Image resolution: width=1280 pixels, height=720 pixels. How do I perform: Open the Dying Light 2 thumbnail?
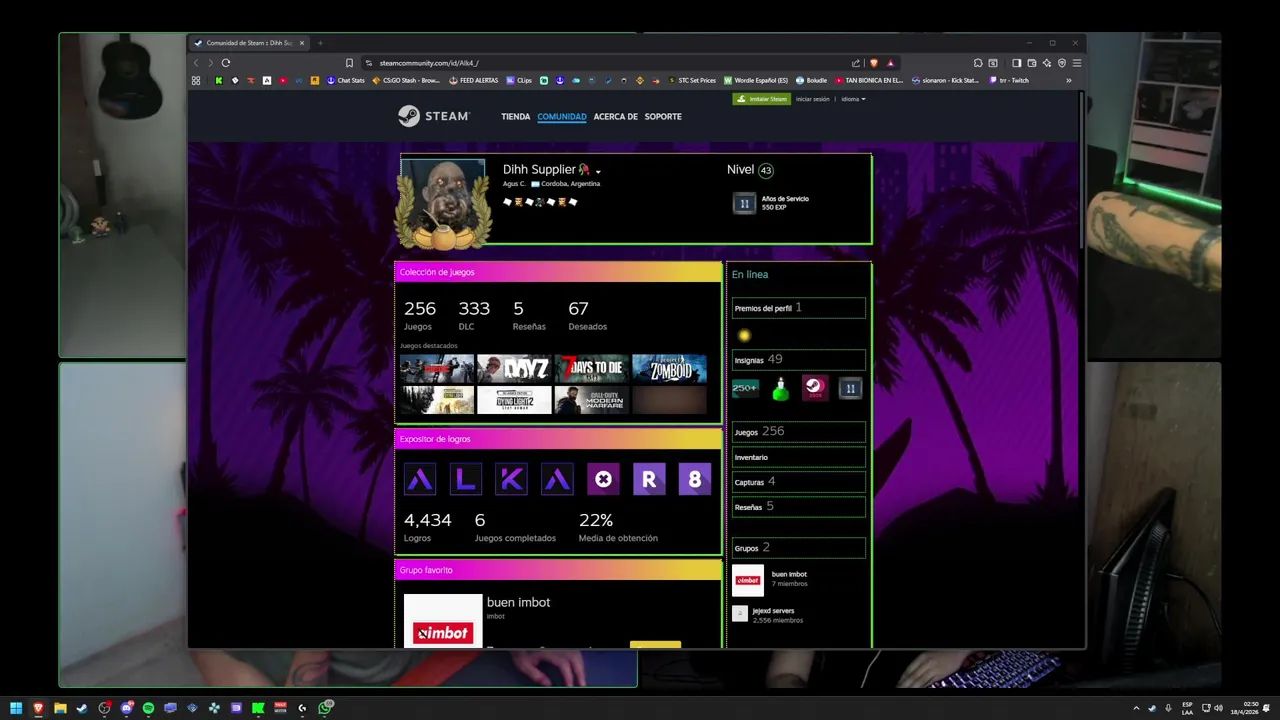(x=514, y=400)
